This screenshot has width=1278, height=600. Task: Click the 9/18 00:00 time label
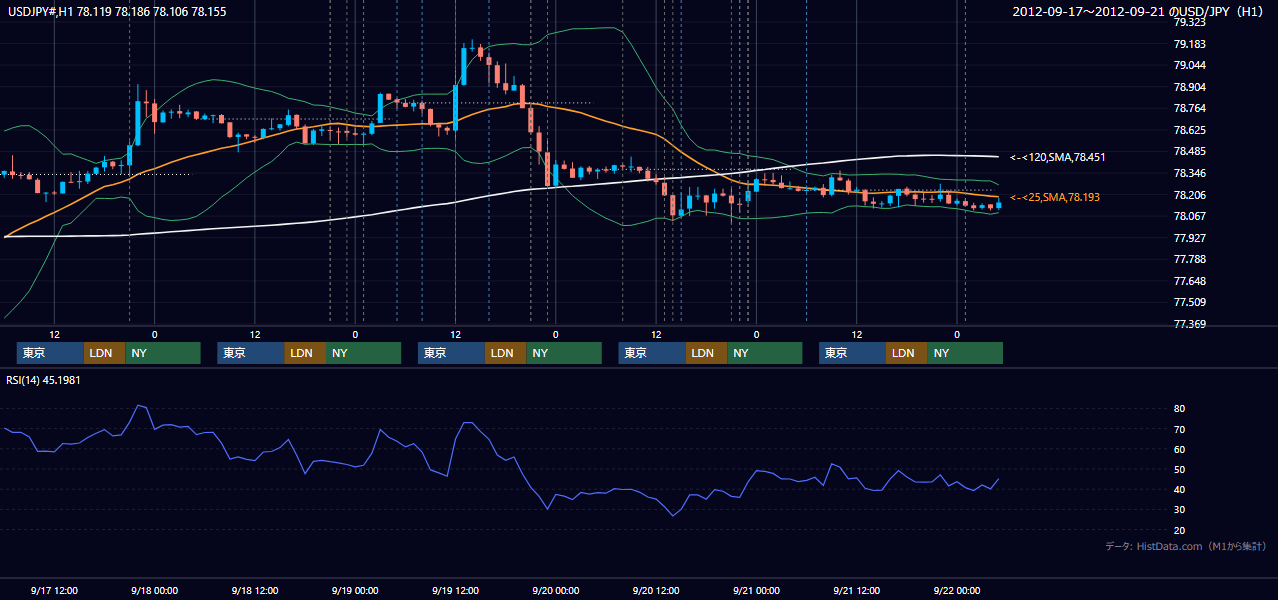(x=155, y=590)
